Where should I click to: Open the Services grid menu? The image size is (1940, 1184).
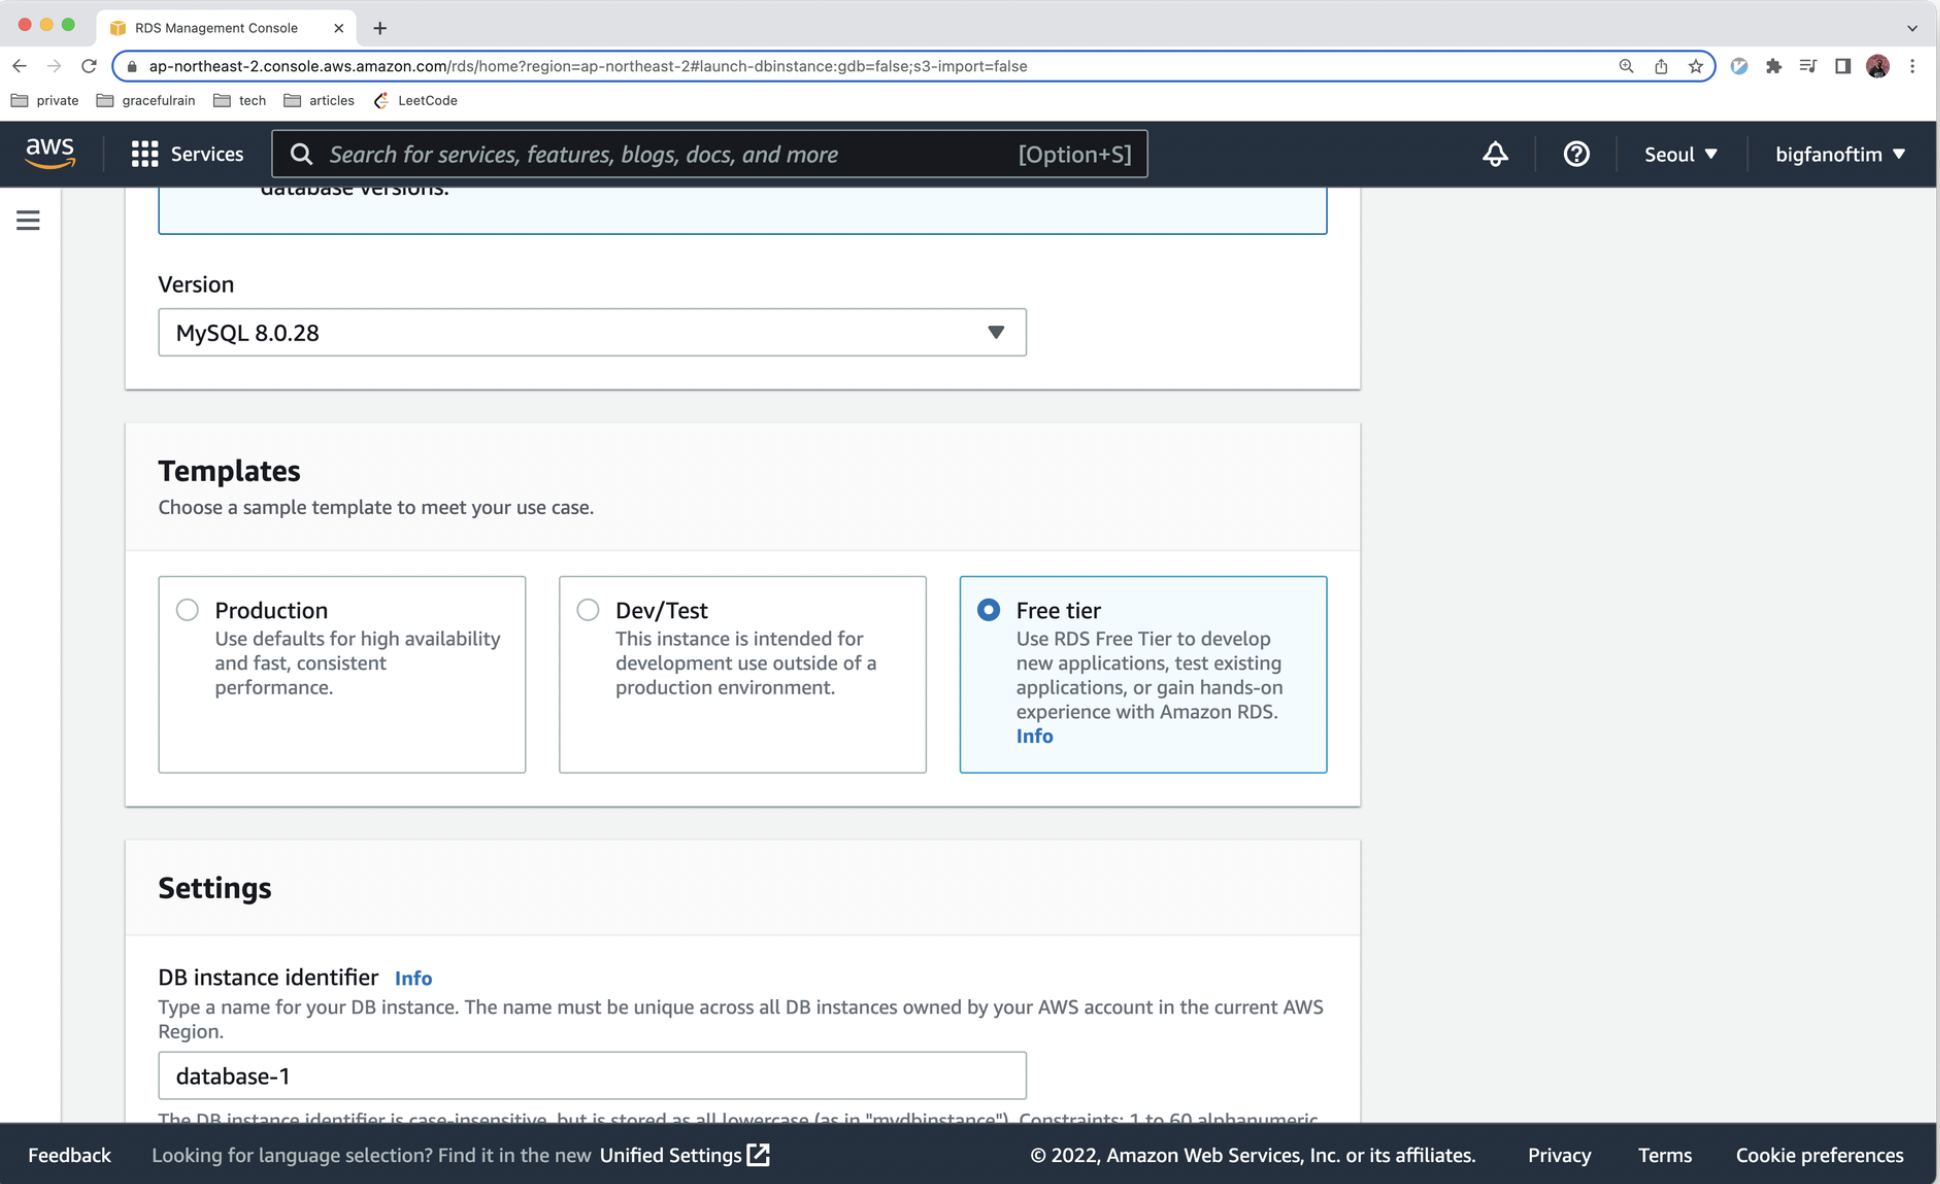[x=187, y=154]
